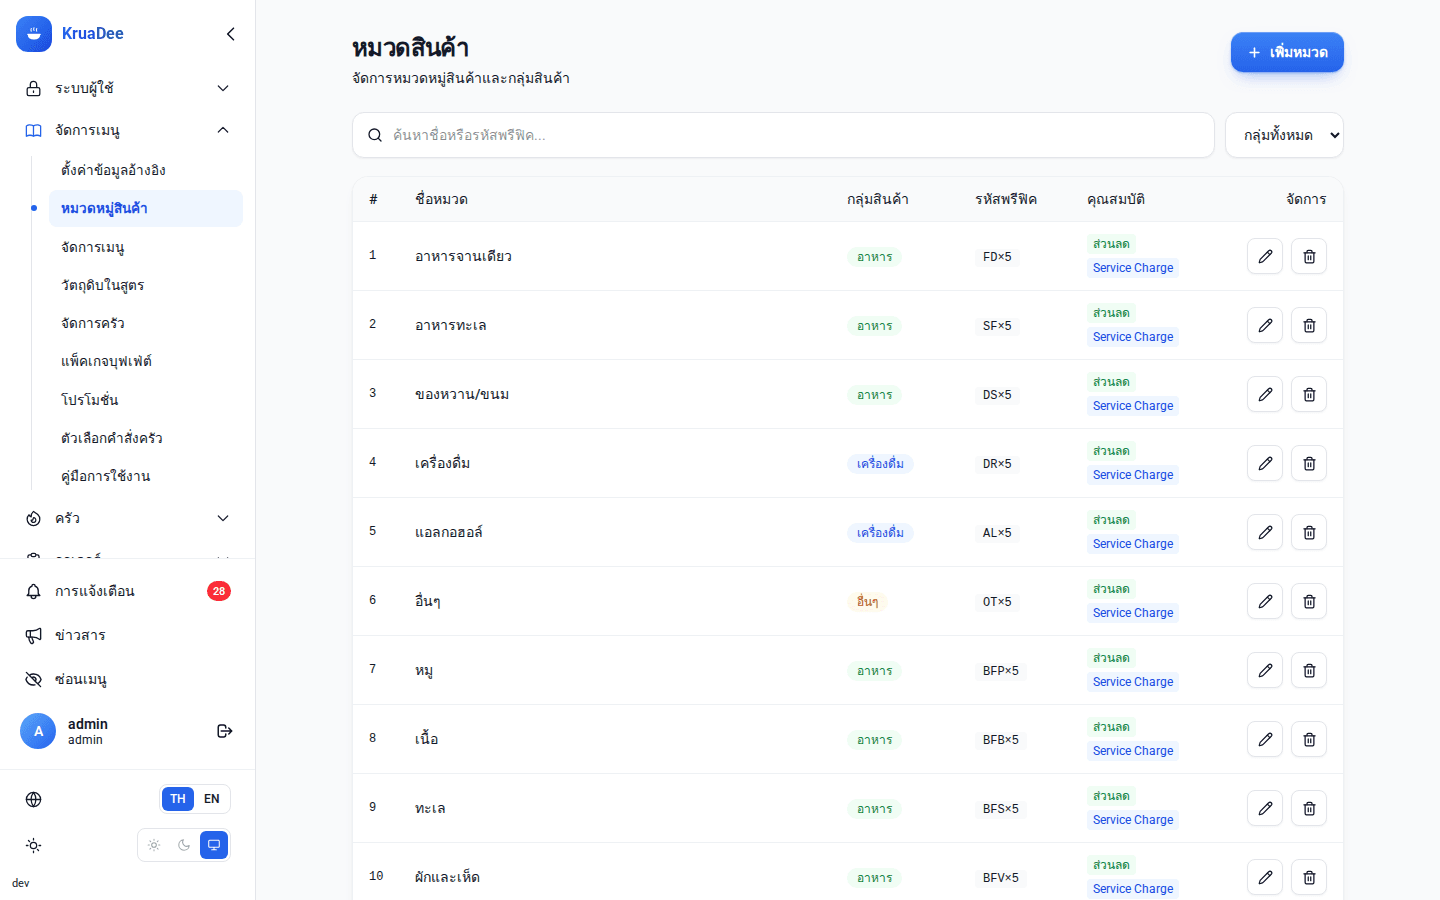Collapse sidebar with the left chevron
Image resolution: width=1440 pixels, height=900 pixels.
[231, 34]
